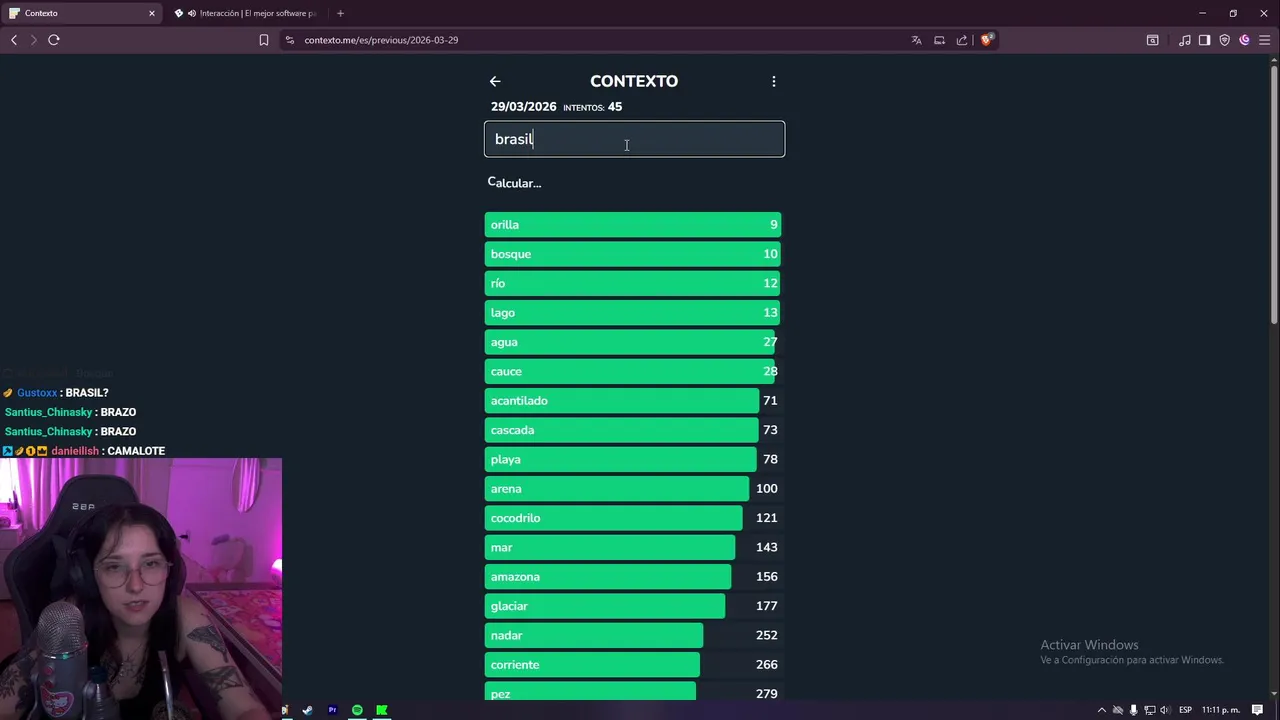1280x720 pixels.
Task: Open the volume control in system tray
Action: (x=1164, y=710)
